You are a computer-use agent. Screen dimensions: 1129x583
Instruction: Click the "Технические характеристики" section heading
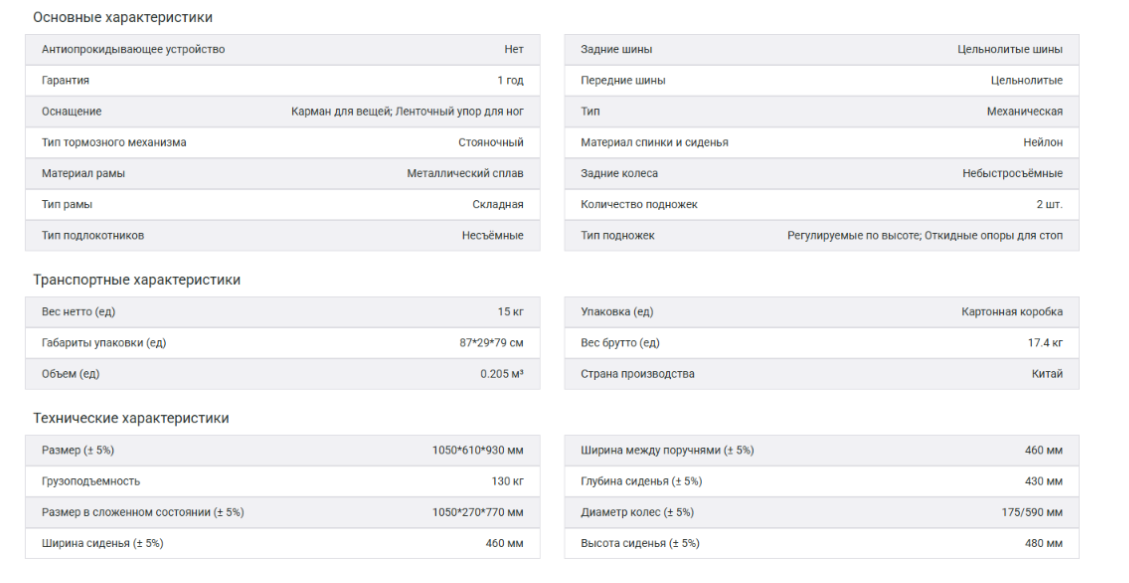click(131, 418)
